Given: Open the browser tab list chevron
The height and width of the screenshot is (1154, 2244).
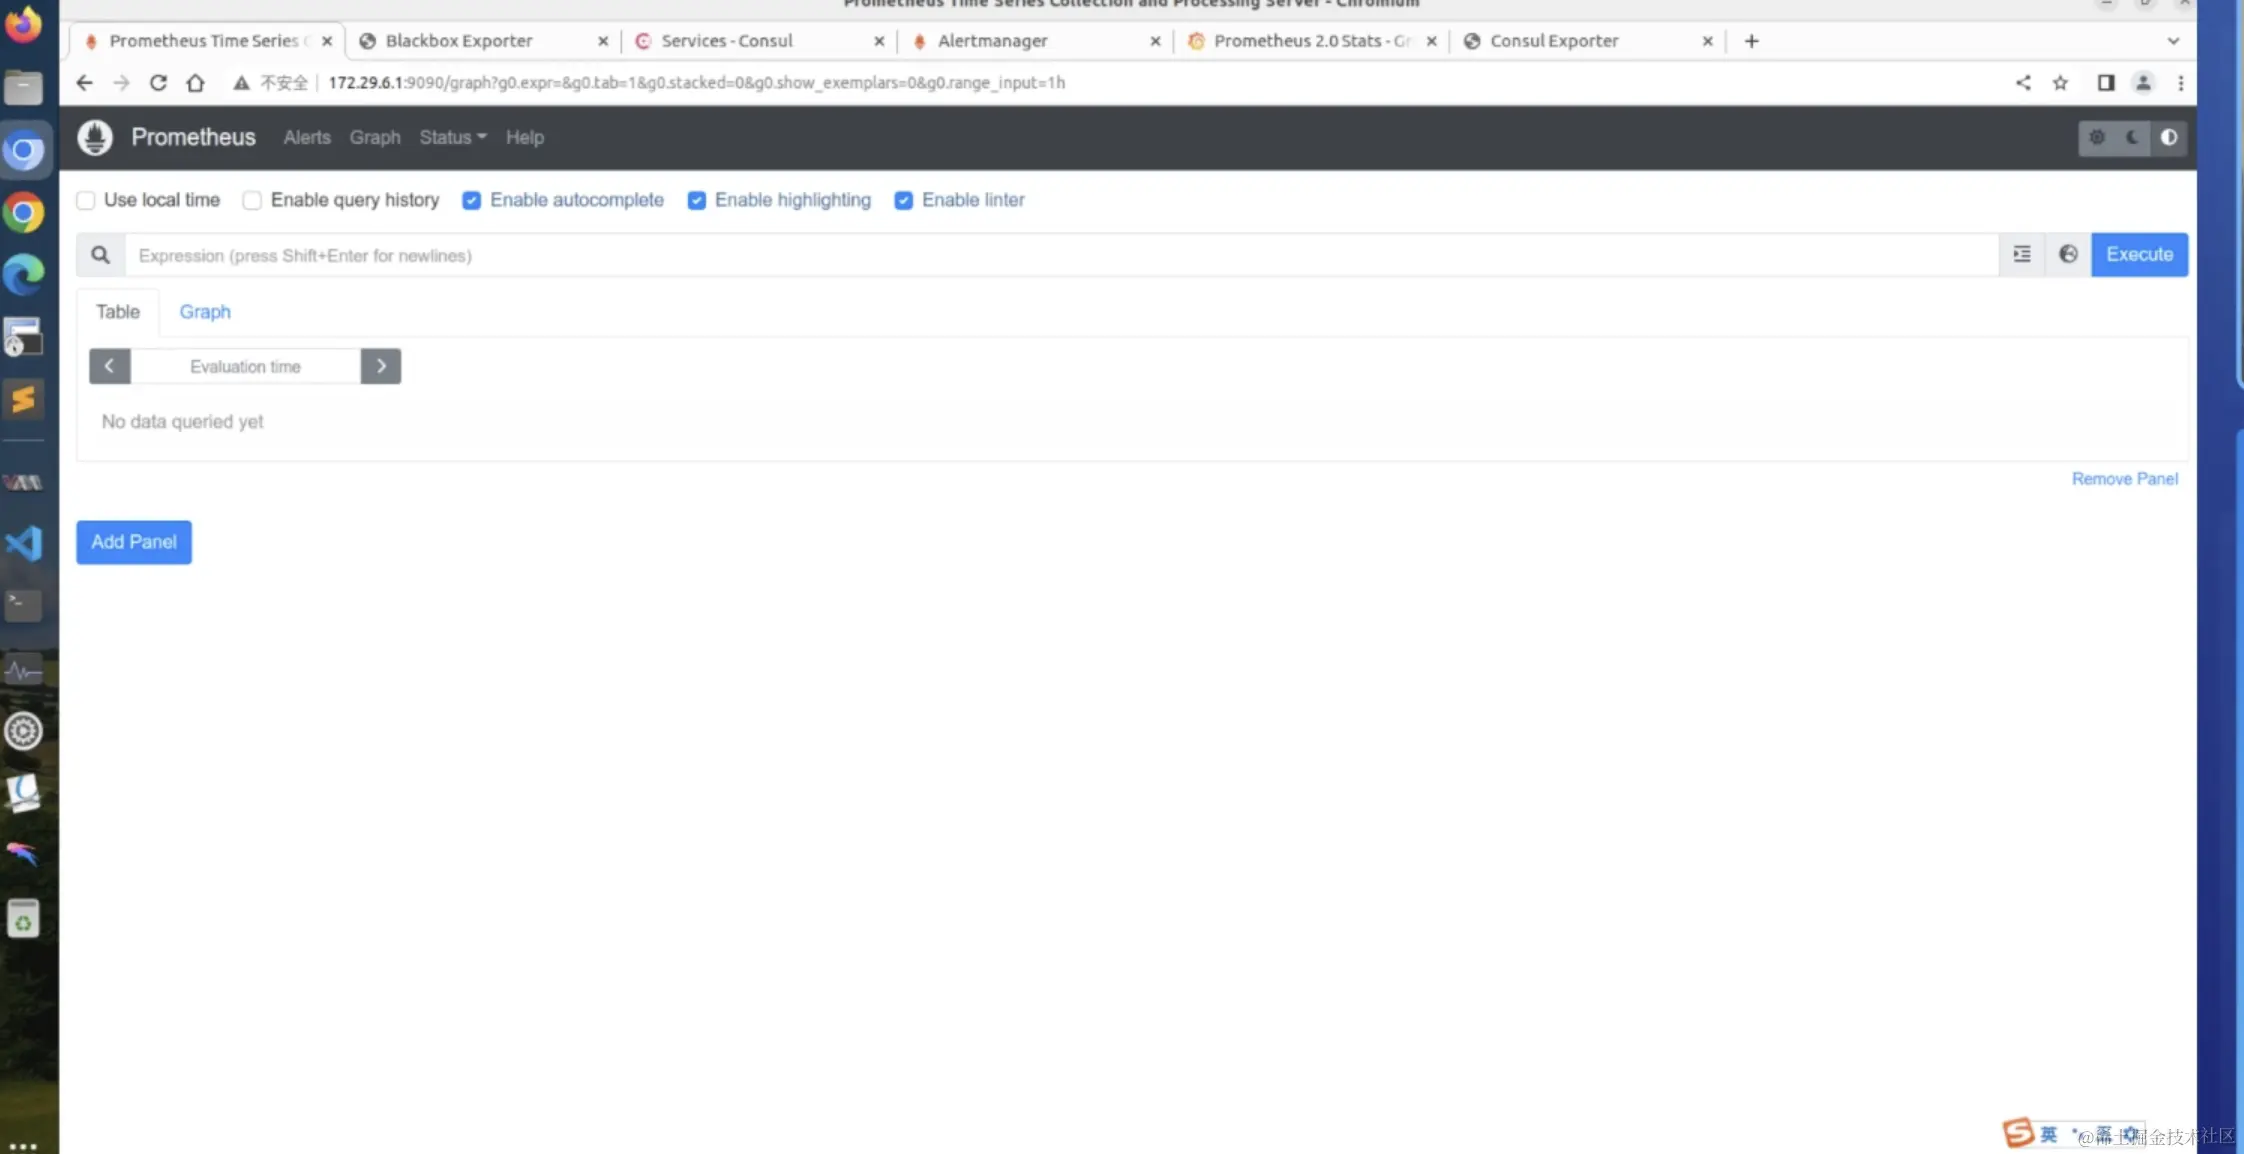Looking at the screenshot, I should pos(2173,41).
